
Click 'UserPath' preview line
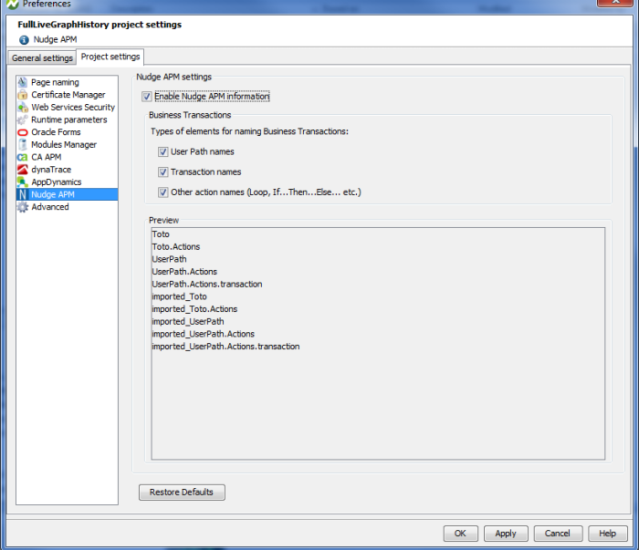(169, 260)
